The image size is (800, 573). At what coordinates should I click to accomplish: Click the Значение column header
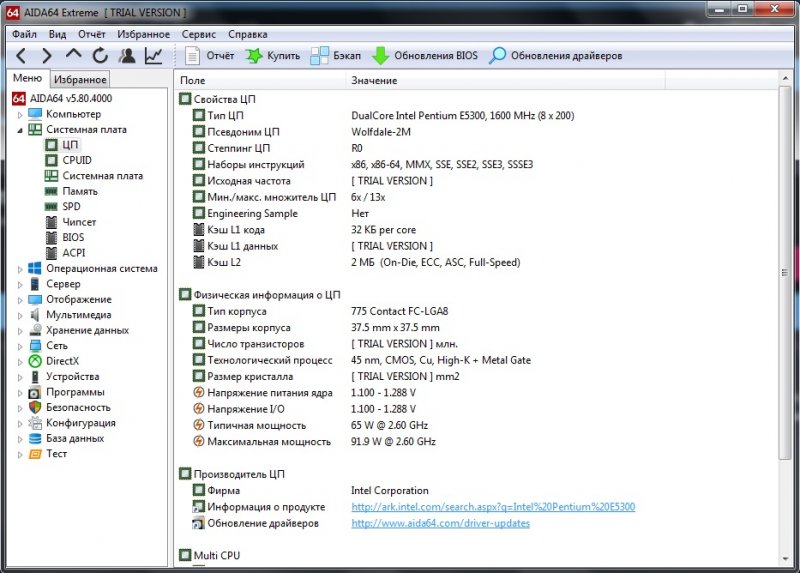point(373,80)
